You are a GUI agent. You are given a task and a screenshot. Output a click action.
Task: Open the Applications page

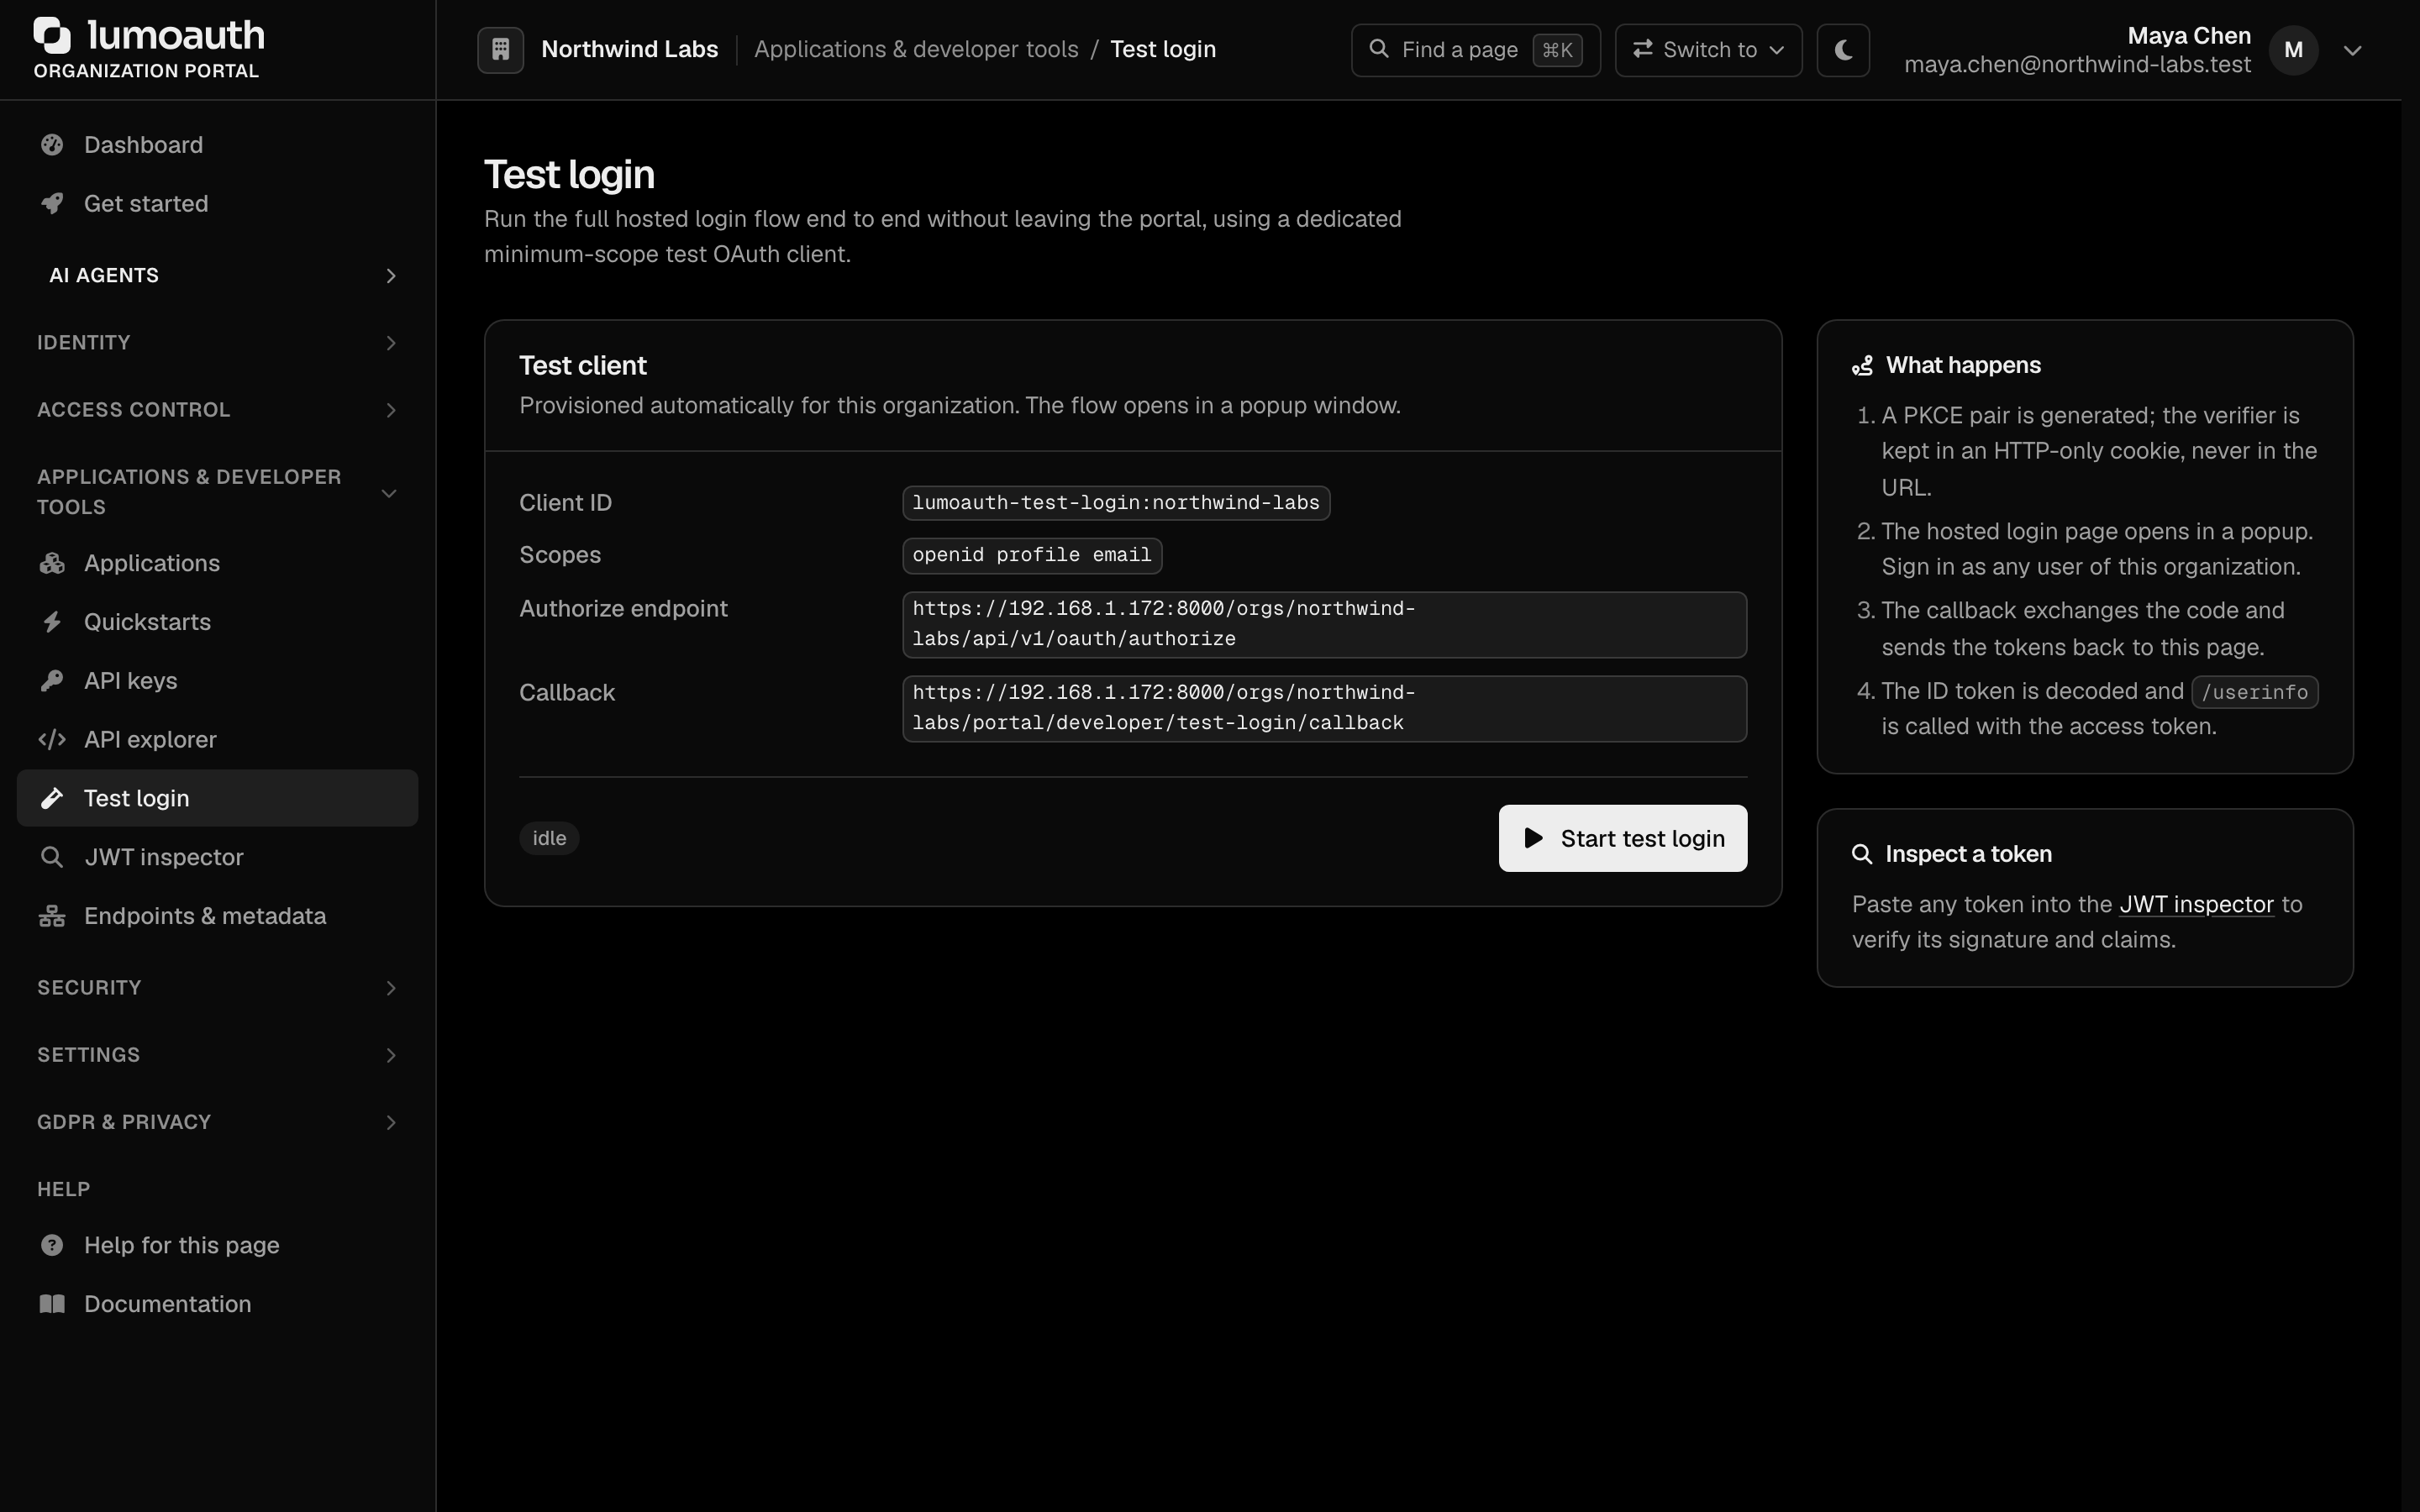(218, 563)
